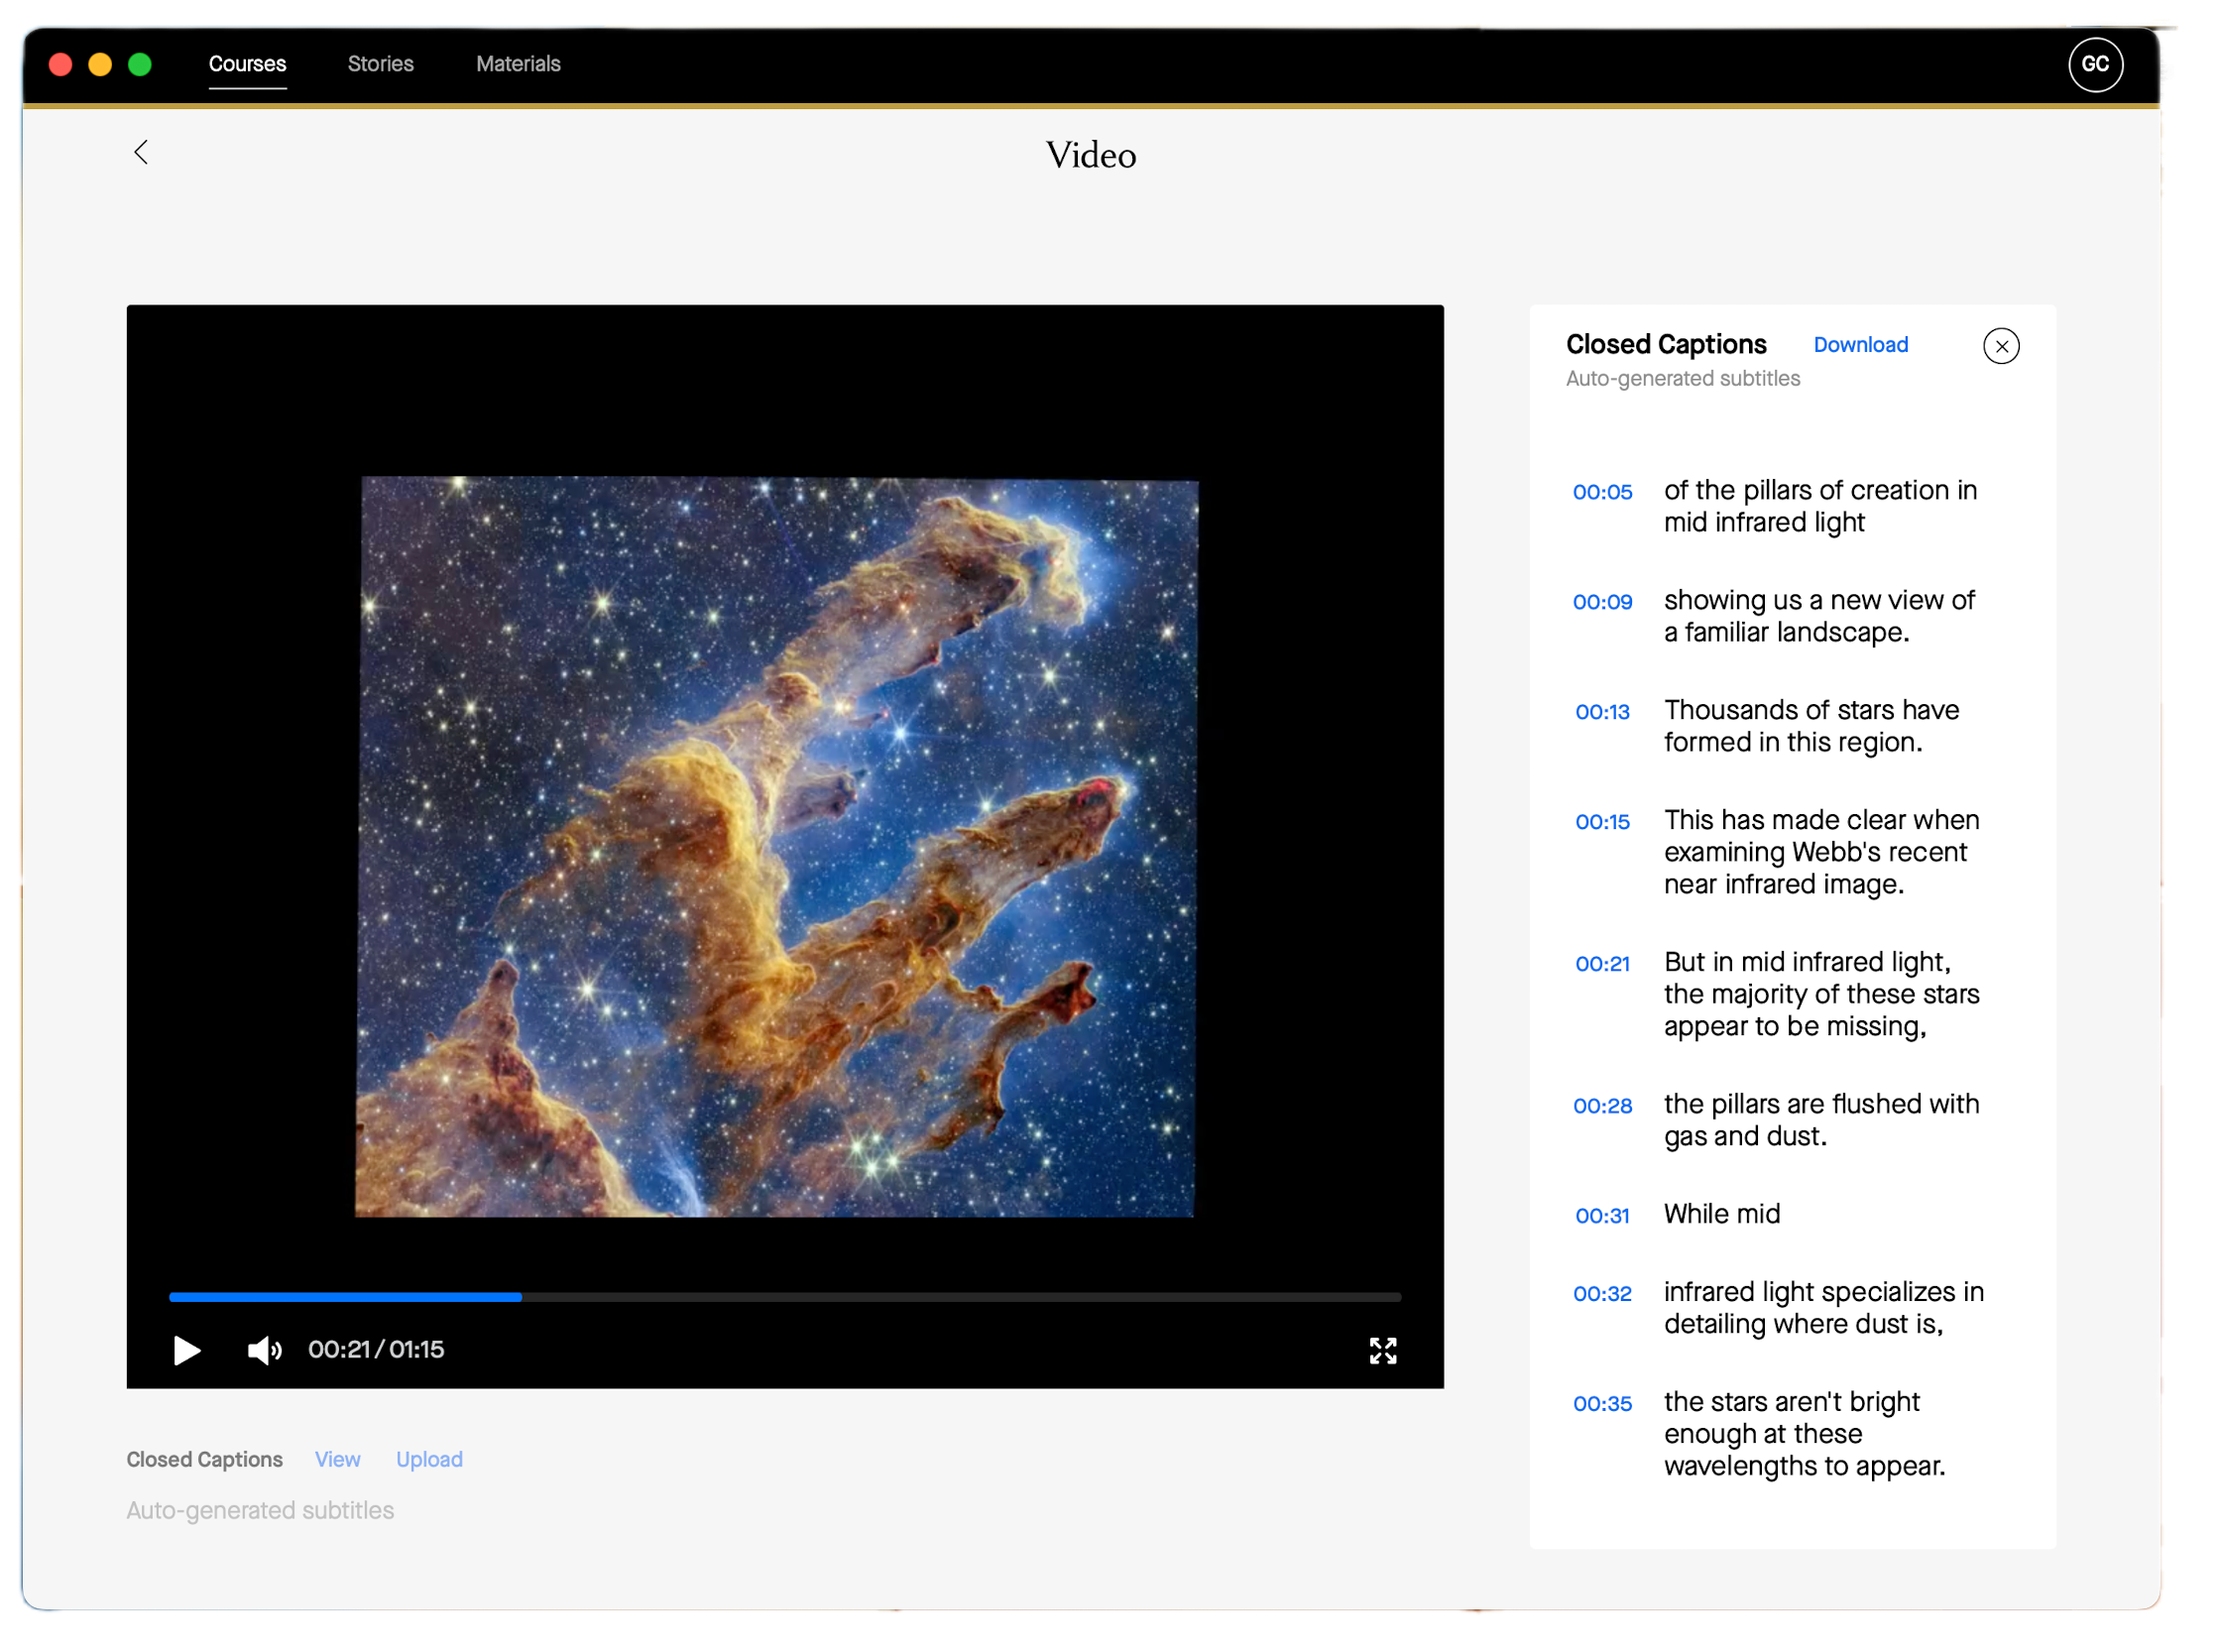Jump to caption timestamp 00:05
Screen dimensions: 2219x1652
(1602, 492)
